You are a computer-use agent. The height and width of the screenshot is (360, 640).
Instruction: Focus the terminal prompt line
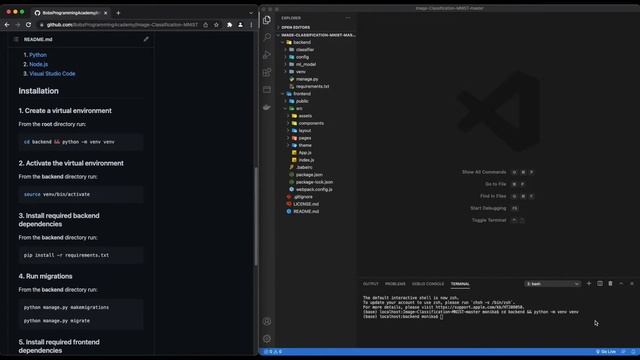(403, 317)
